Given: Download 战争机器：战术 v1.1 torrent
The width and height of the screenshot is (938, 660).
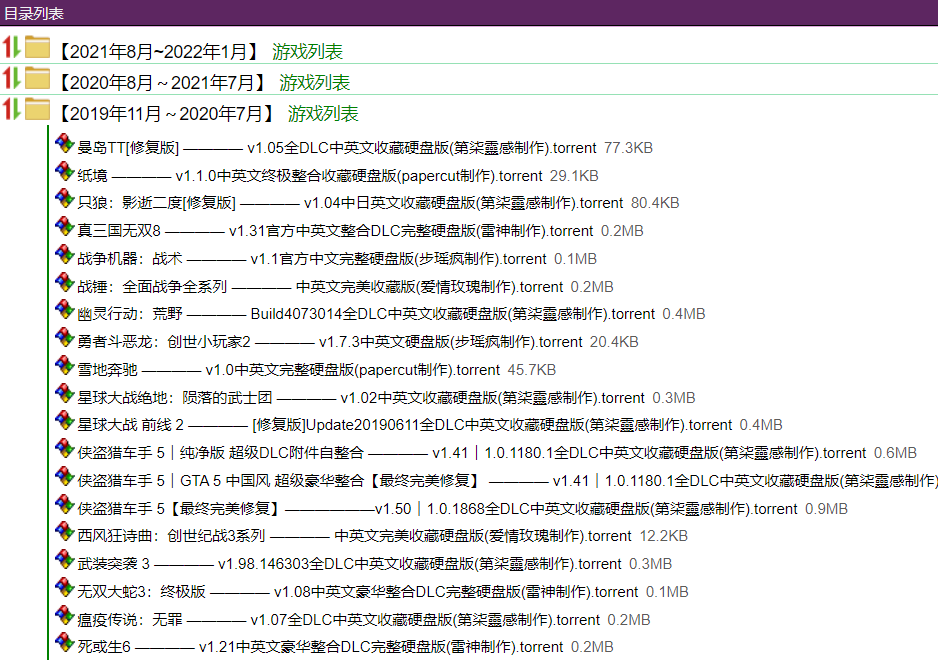Looking at the screenshot, I should point(312,259).
